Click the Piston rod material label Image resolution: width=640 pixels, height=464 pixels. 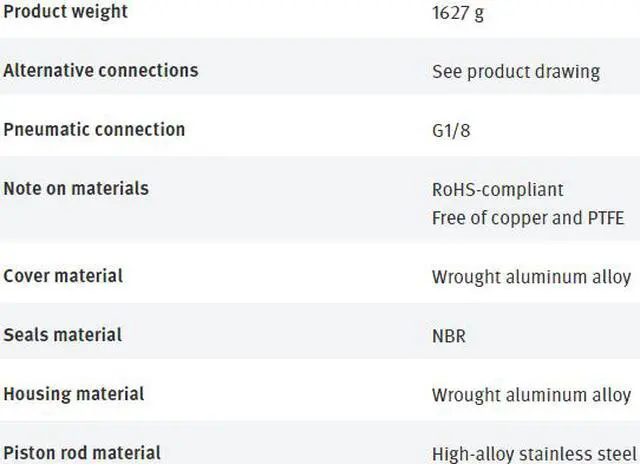(82, 453)
